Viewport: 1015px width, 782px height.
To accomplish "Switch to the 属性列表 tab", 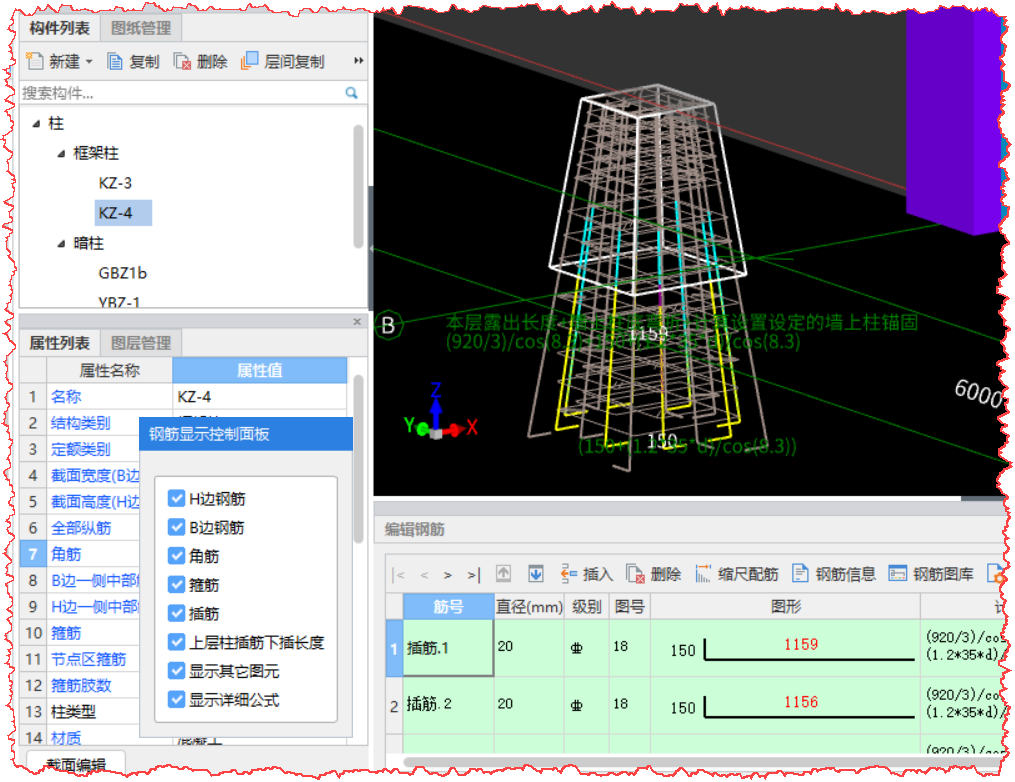I will pos(60,342).
